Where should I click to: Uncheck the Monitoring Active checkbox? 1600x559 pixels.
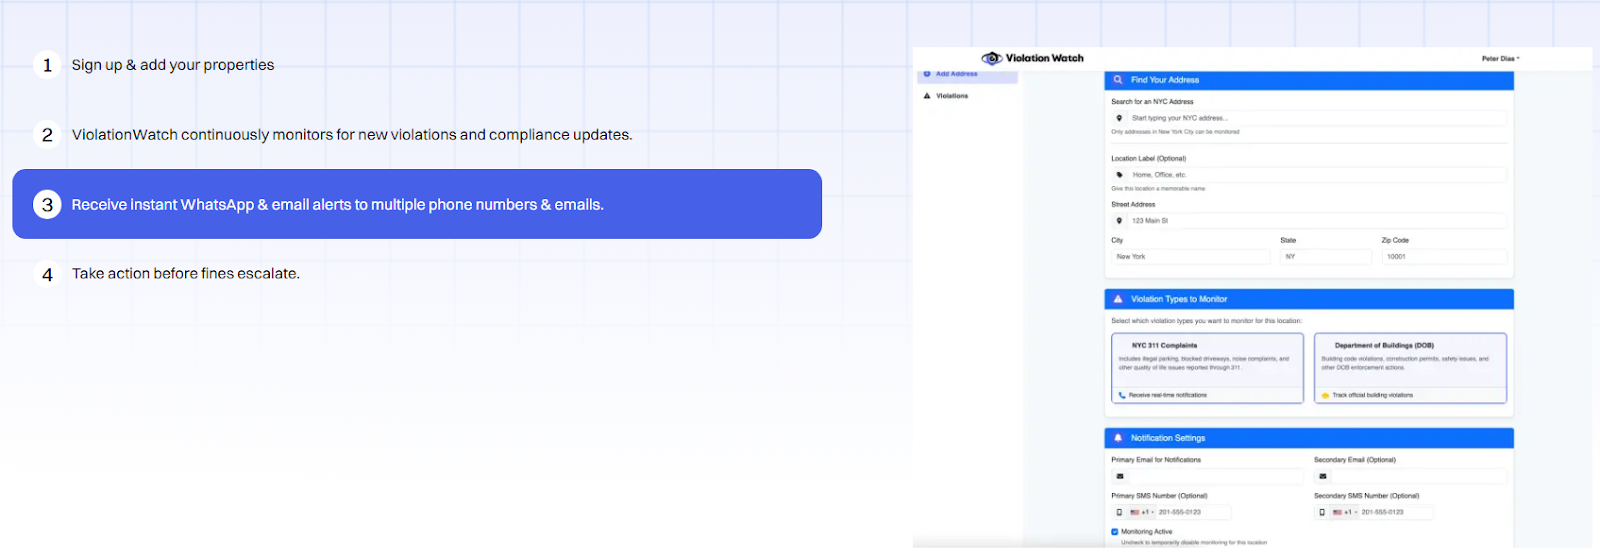click(1115, 532)
